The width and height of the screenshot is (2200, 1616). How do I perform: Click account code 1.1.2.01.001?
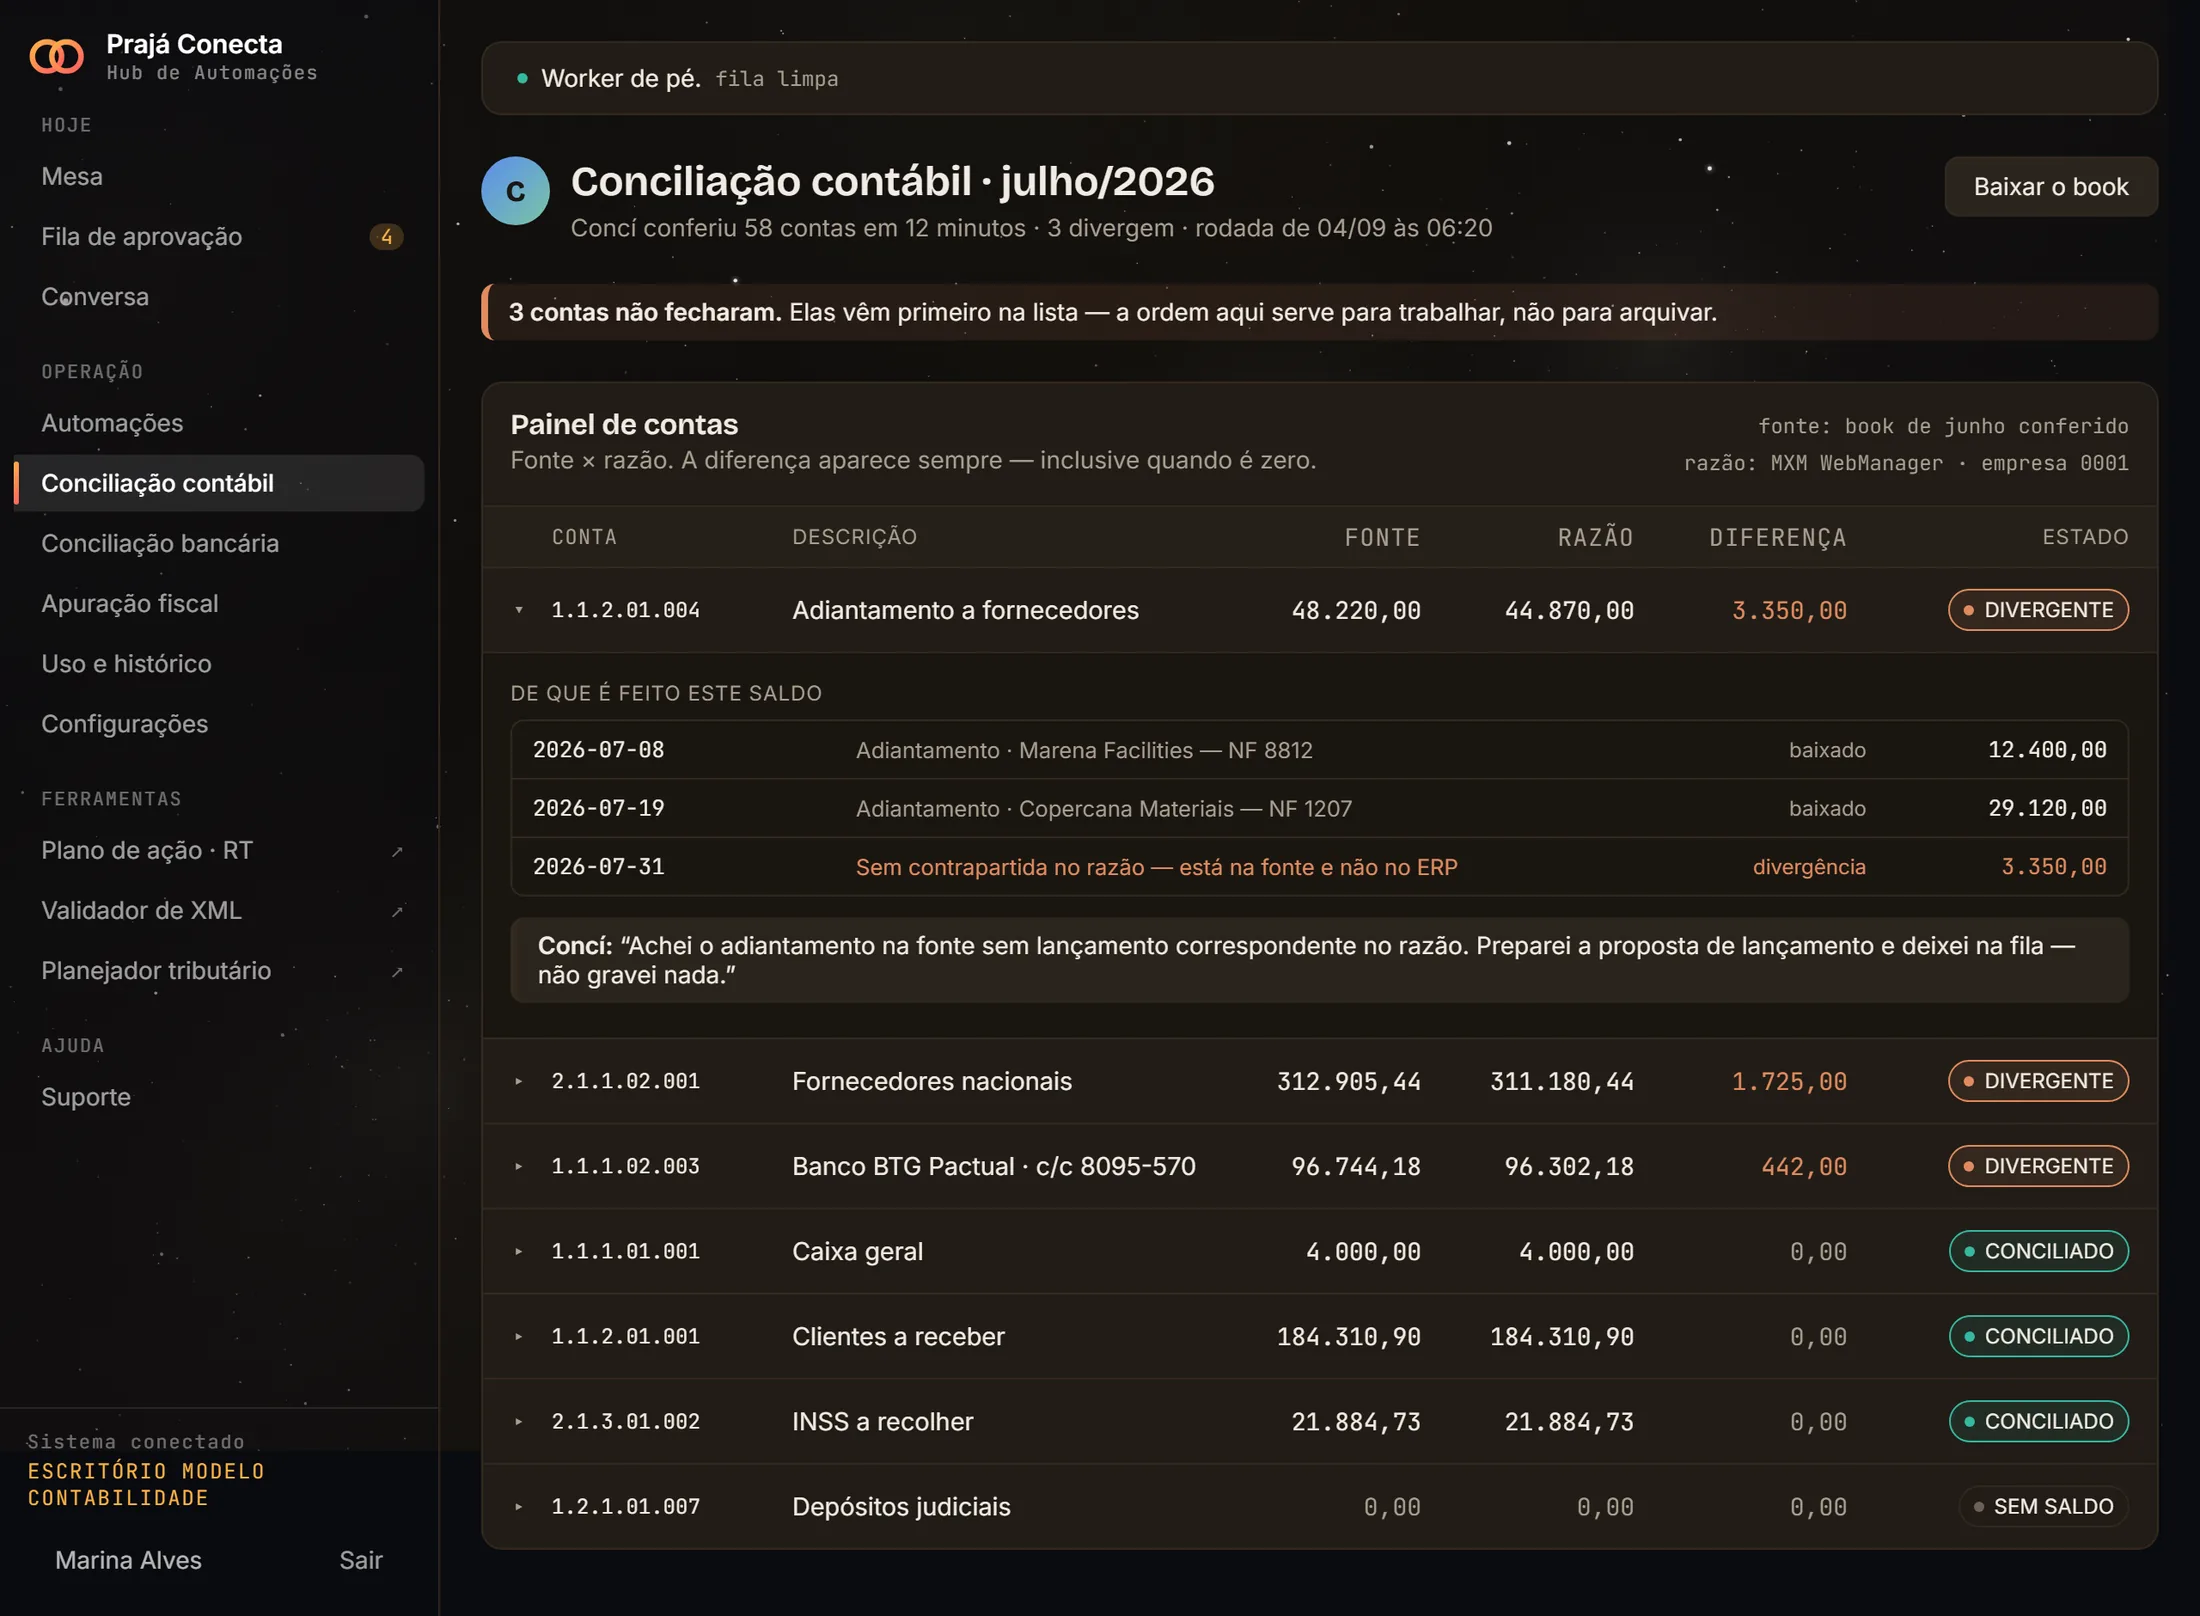click(626, 1336)
